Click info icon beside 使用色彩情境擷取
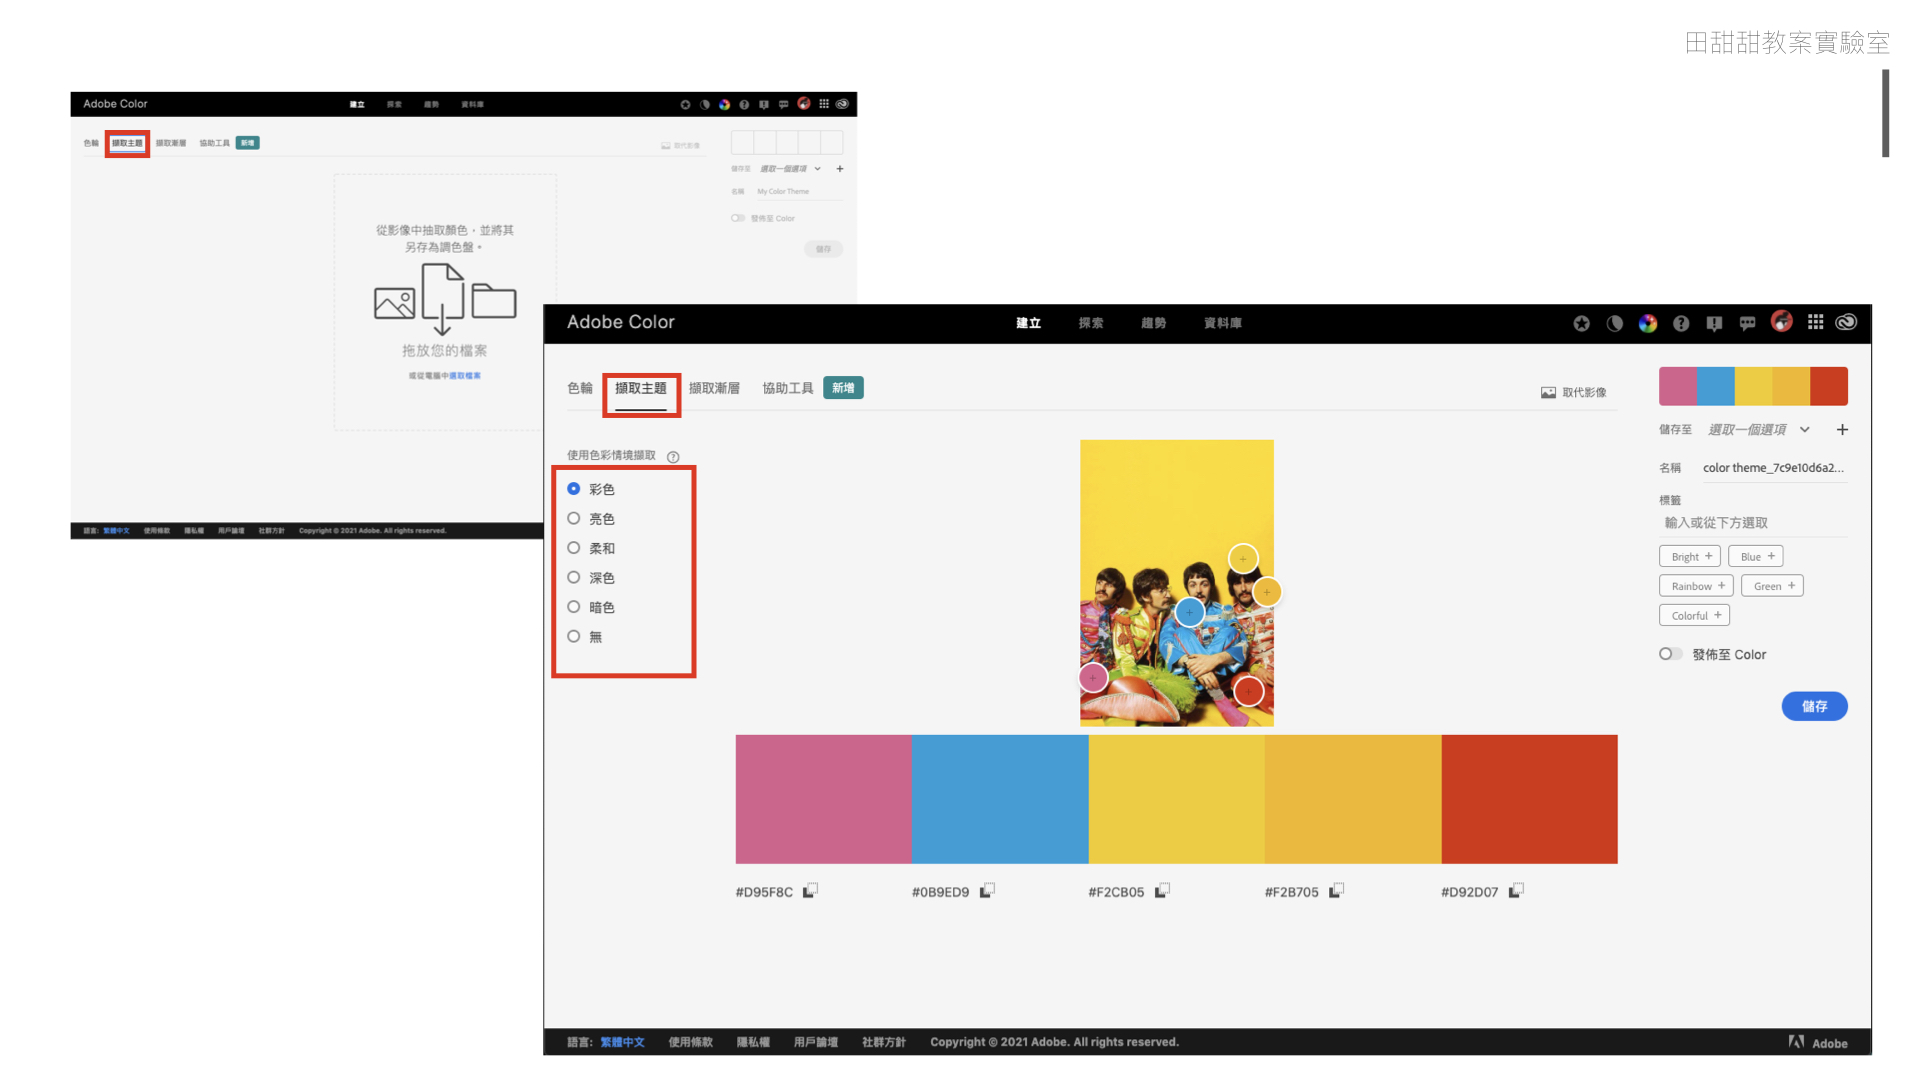 click(673, 457)
